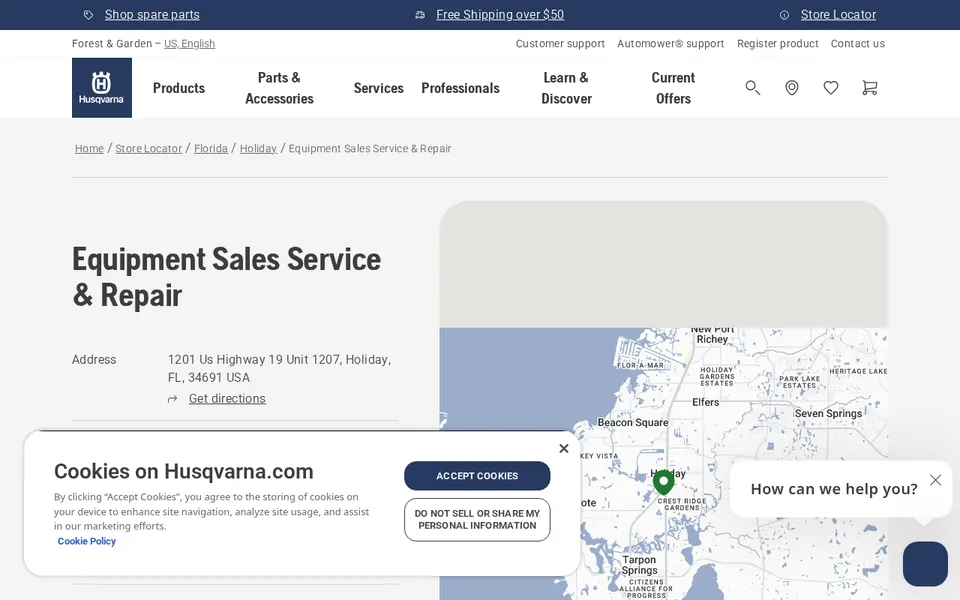This screenshot has height=600, width=960.
Task: Click the Equipment Sales Service & Repair heading
Action: [x=227, y=277]
